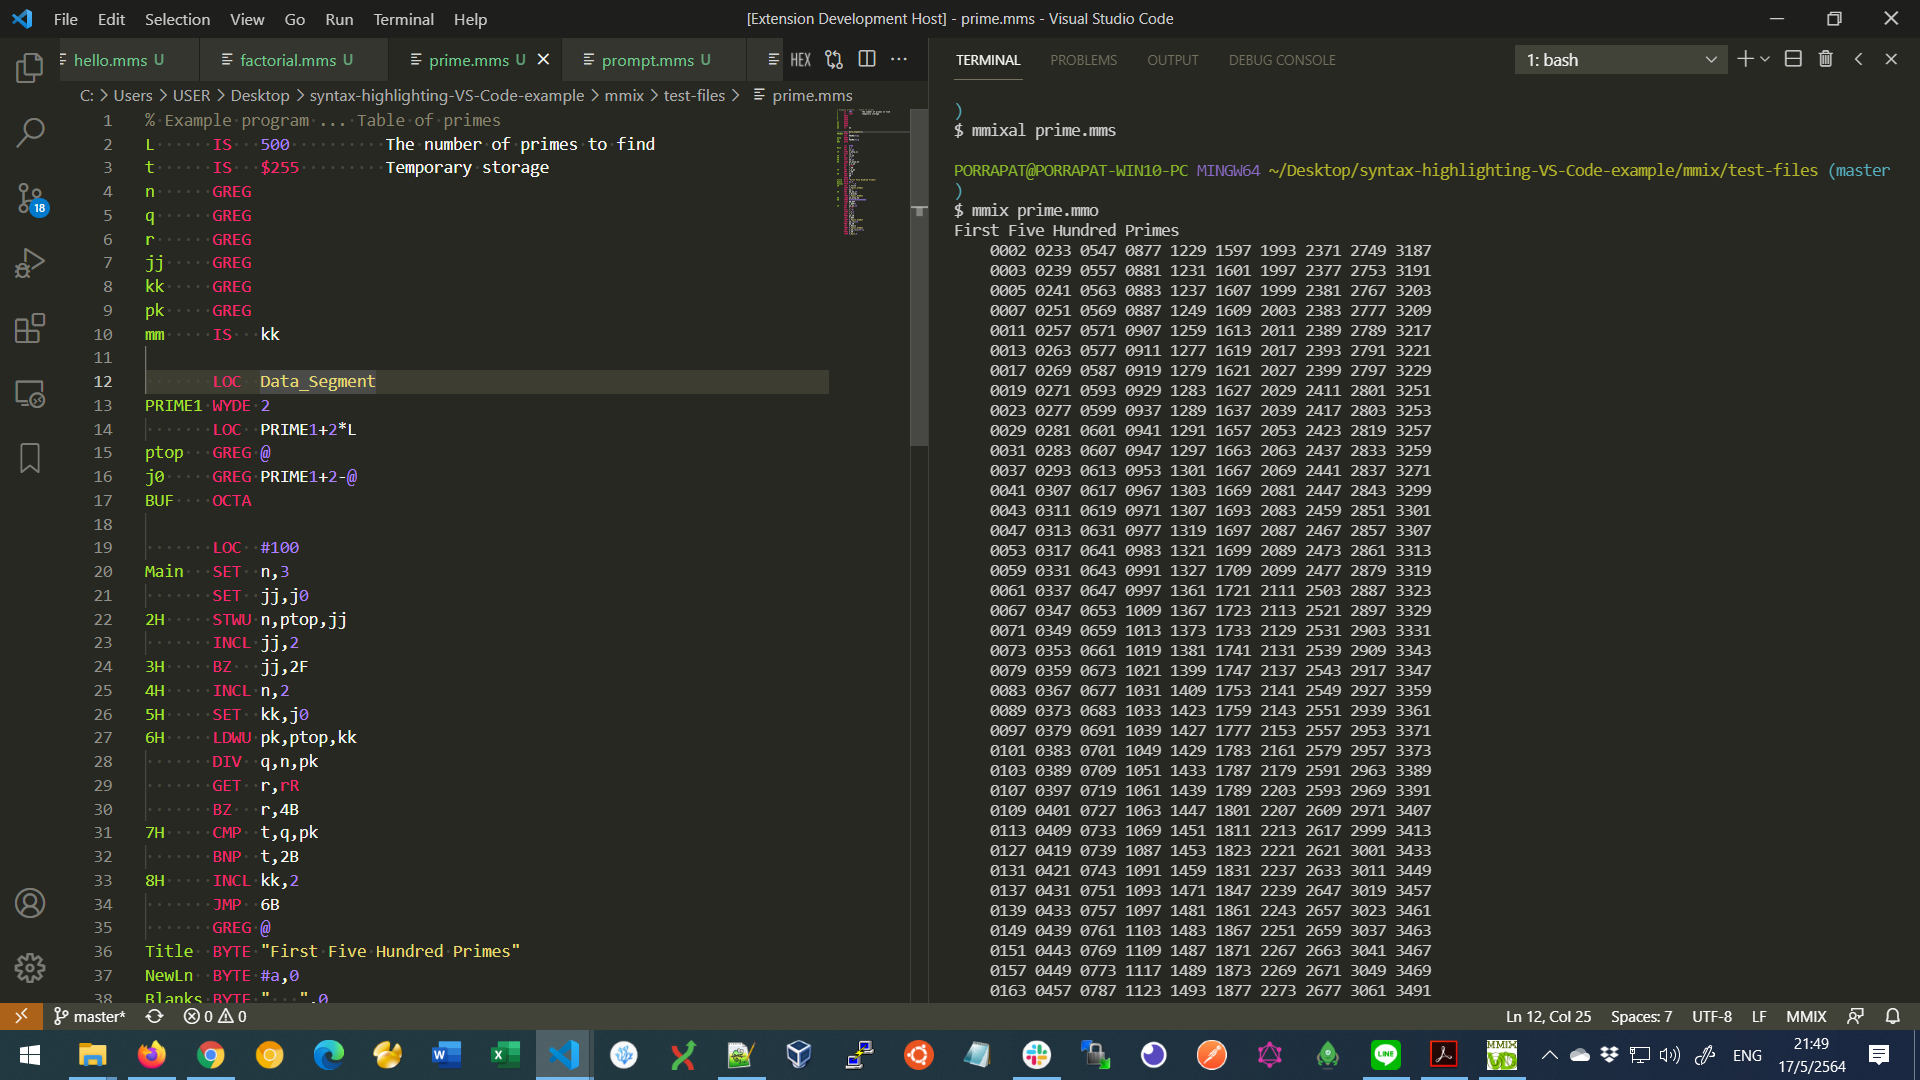
Task: Click the master* branch in status bar
Action: [x=90, y=1016]
